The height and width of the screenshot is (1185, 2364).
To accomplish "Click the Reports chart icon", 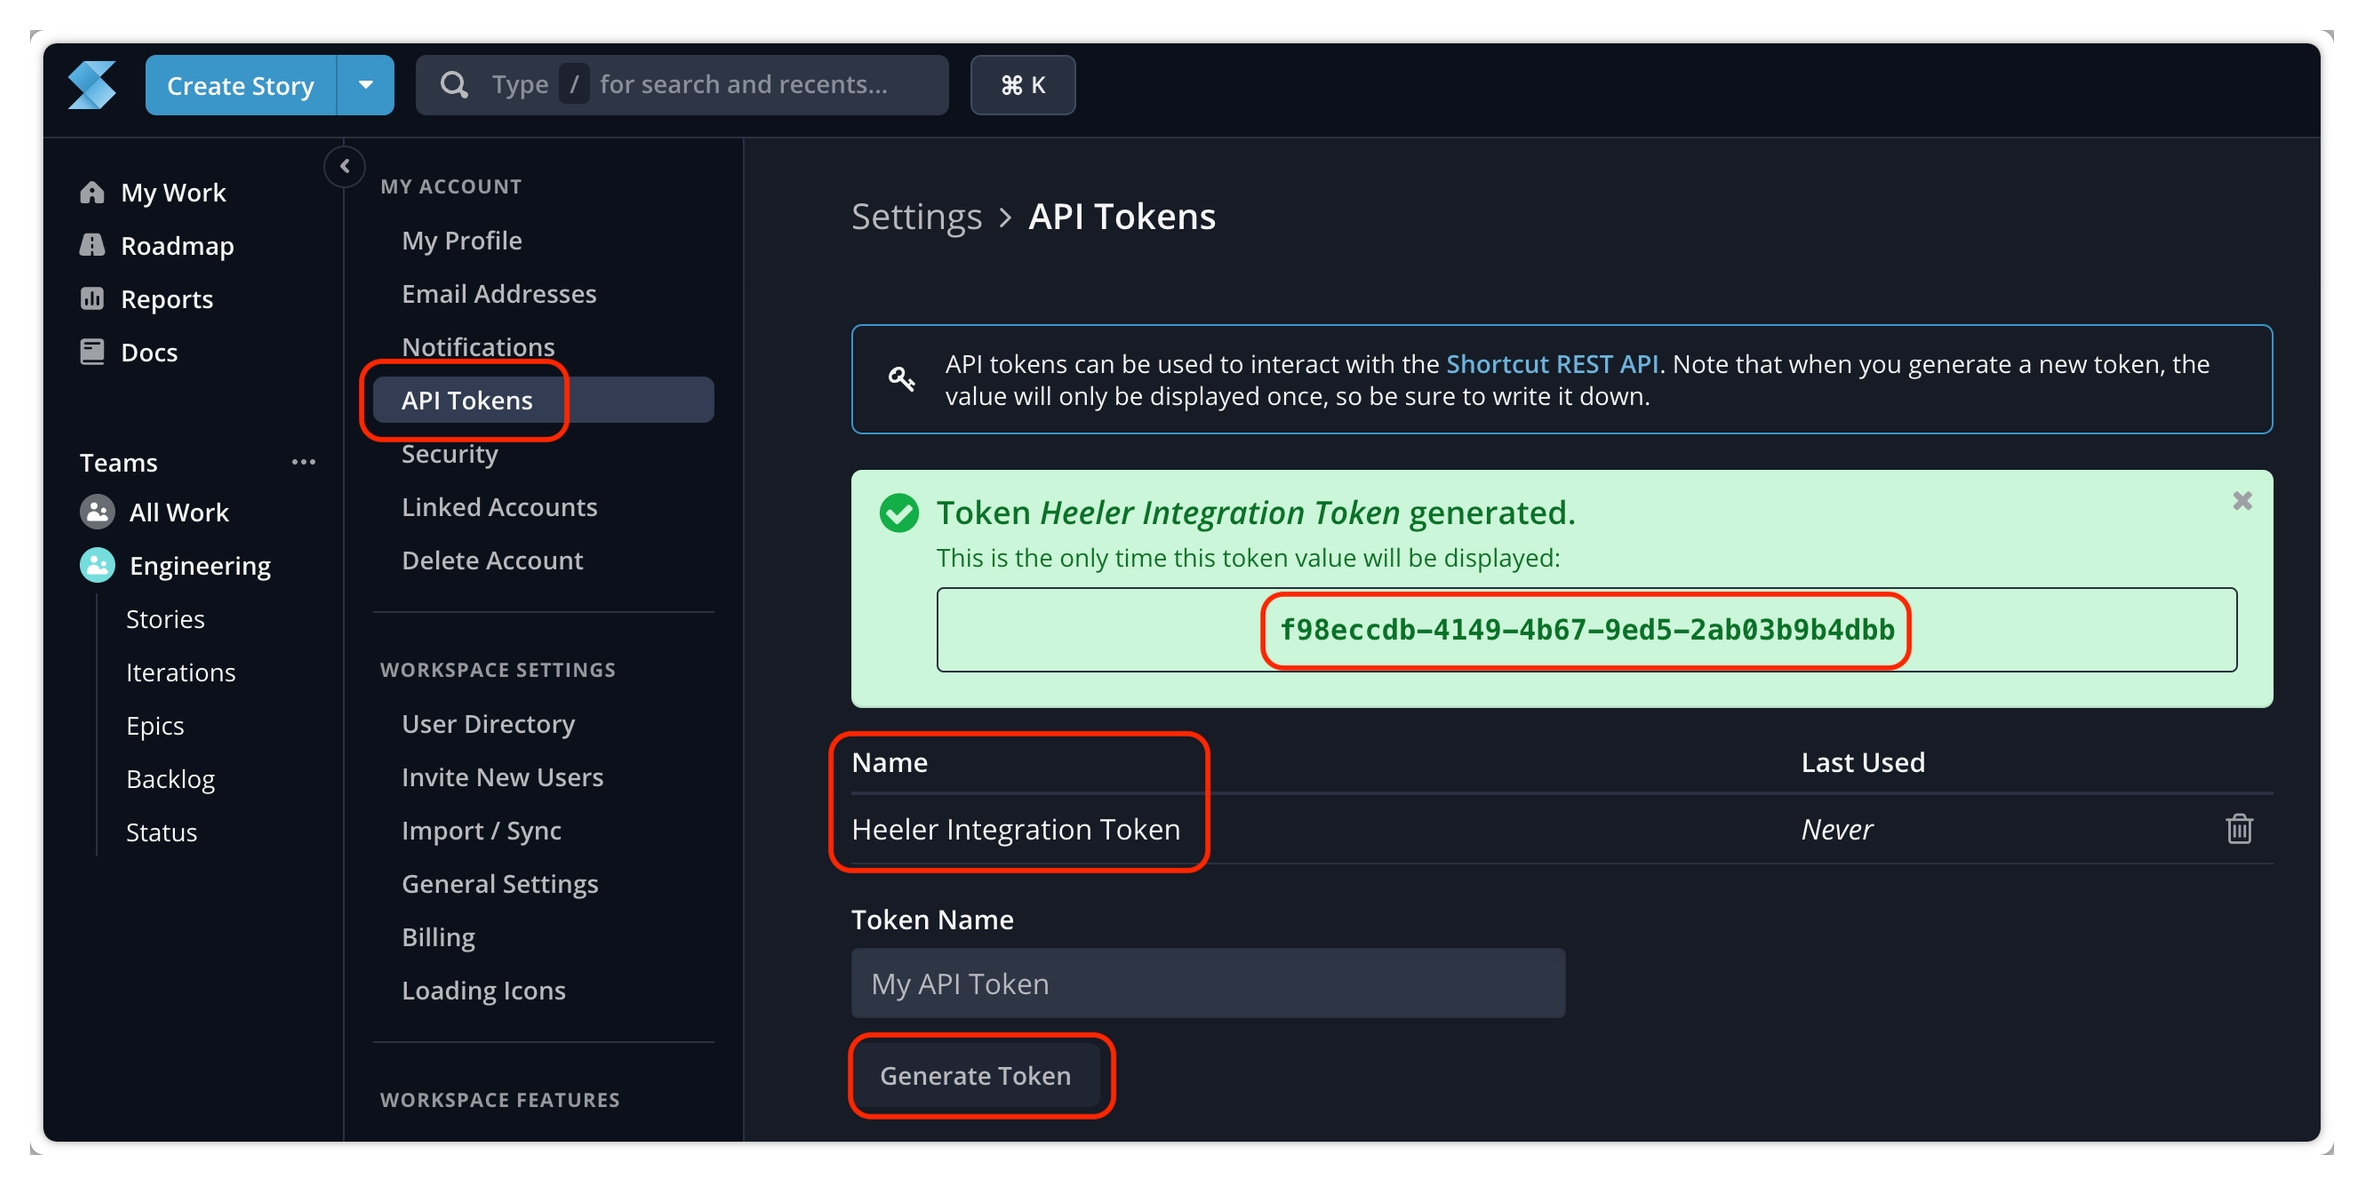I will coord(92,298).
